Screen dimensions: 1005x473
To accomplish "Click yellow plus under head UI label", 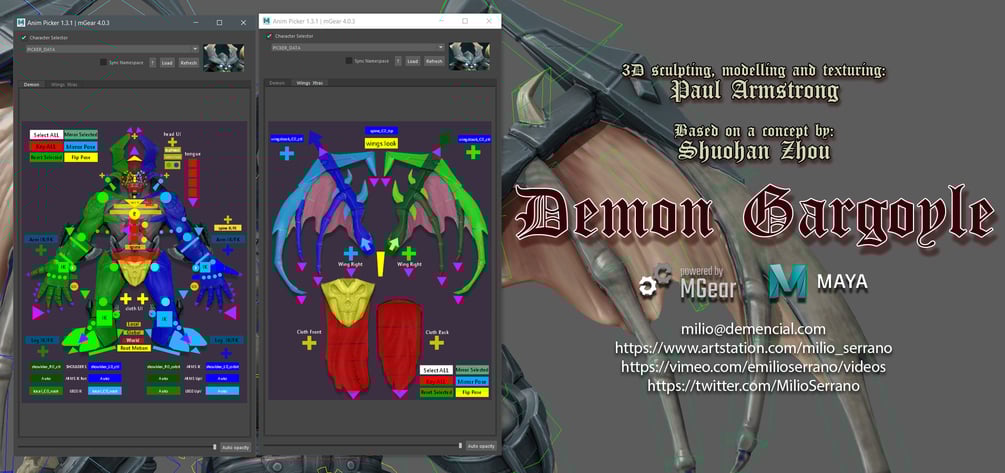I will (x=172, y=142).
